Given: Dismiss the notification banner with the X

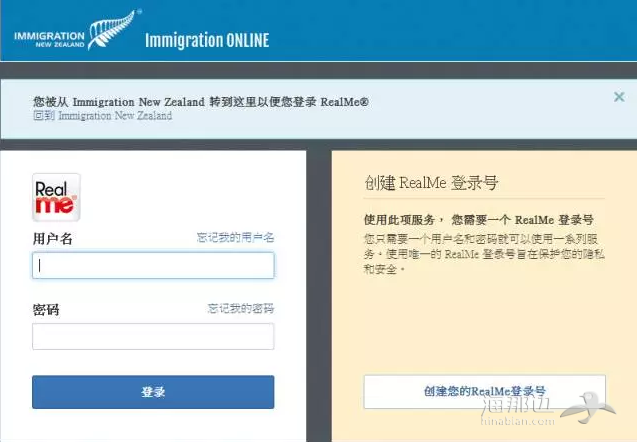Looking at the screenshot, I should pyautogui.click(x=619, y=97).
